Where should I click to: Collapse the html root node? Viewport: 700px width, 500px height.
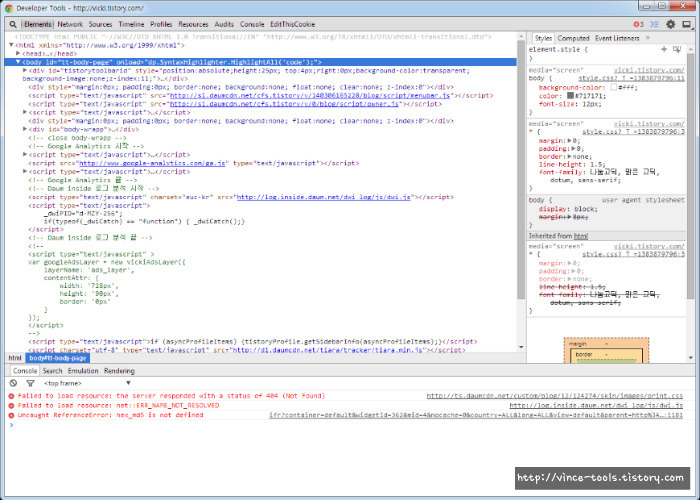[x=11, y=45]
